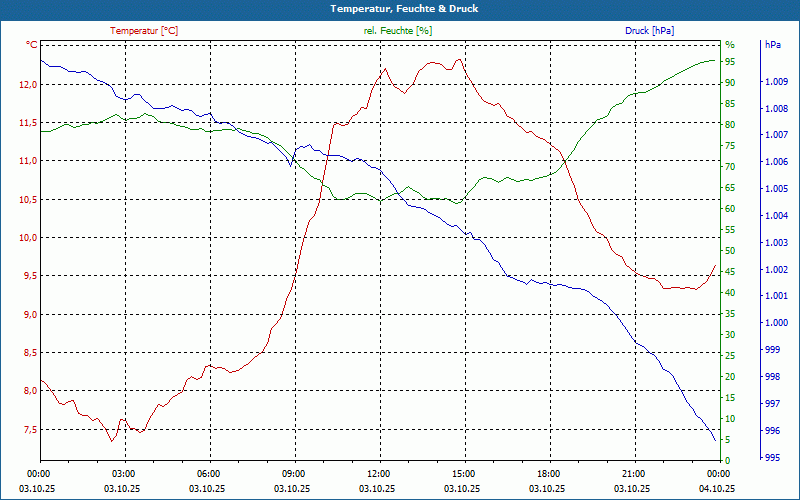The image size is (800, 500).
Task: Click the "06:00" time axis label
Action: pyautogui.click(x=210, y=474)
